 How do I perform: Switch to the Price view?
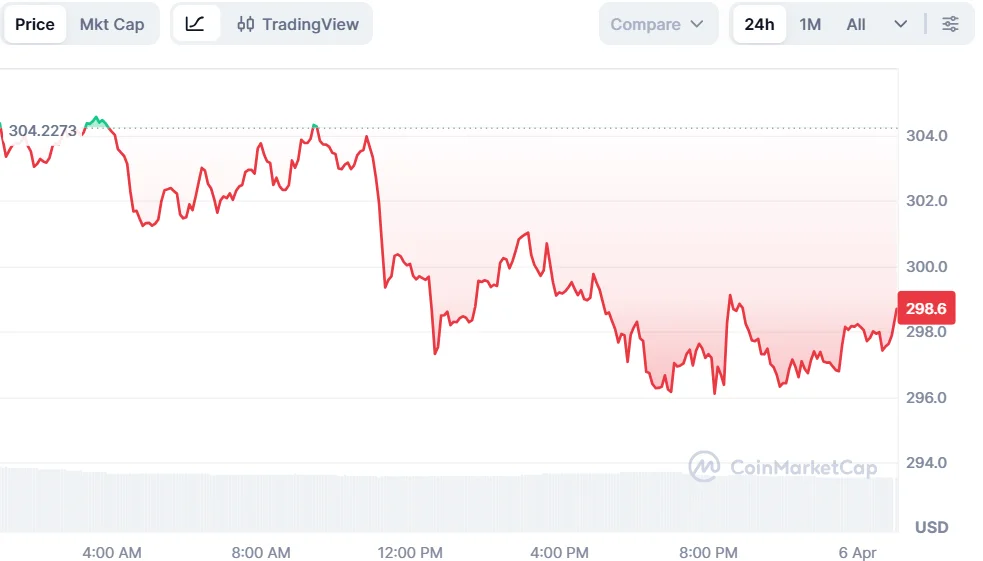click(35, 24)
